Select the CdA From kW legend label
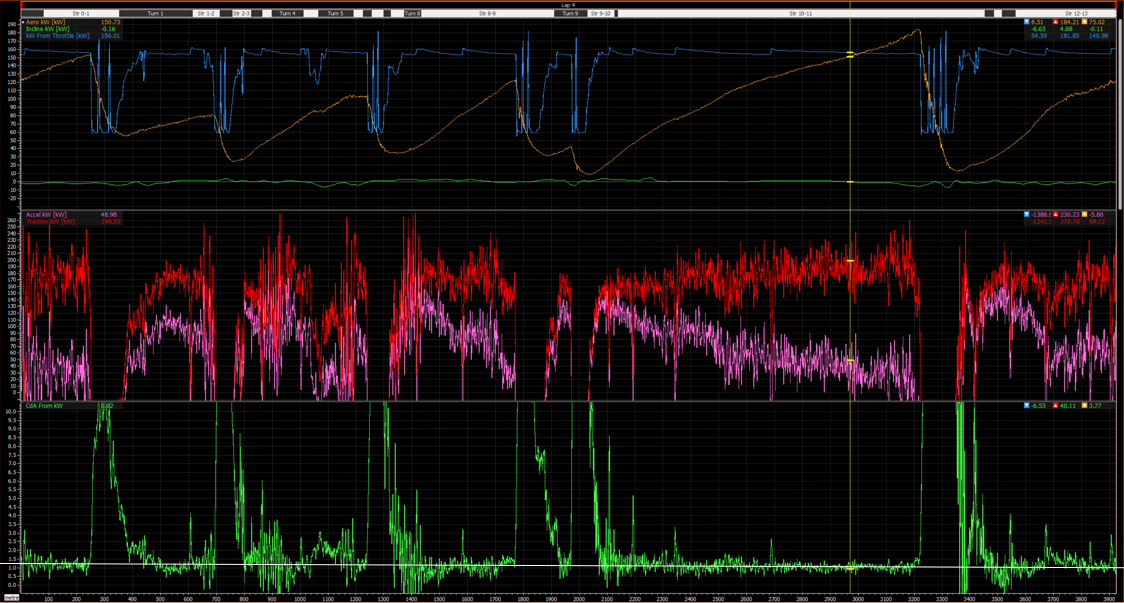Image resolution: width=1124 pixels, height=603 pixels. [x=44, y=406]
